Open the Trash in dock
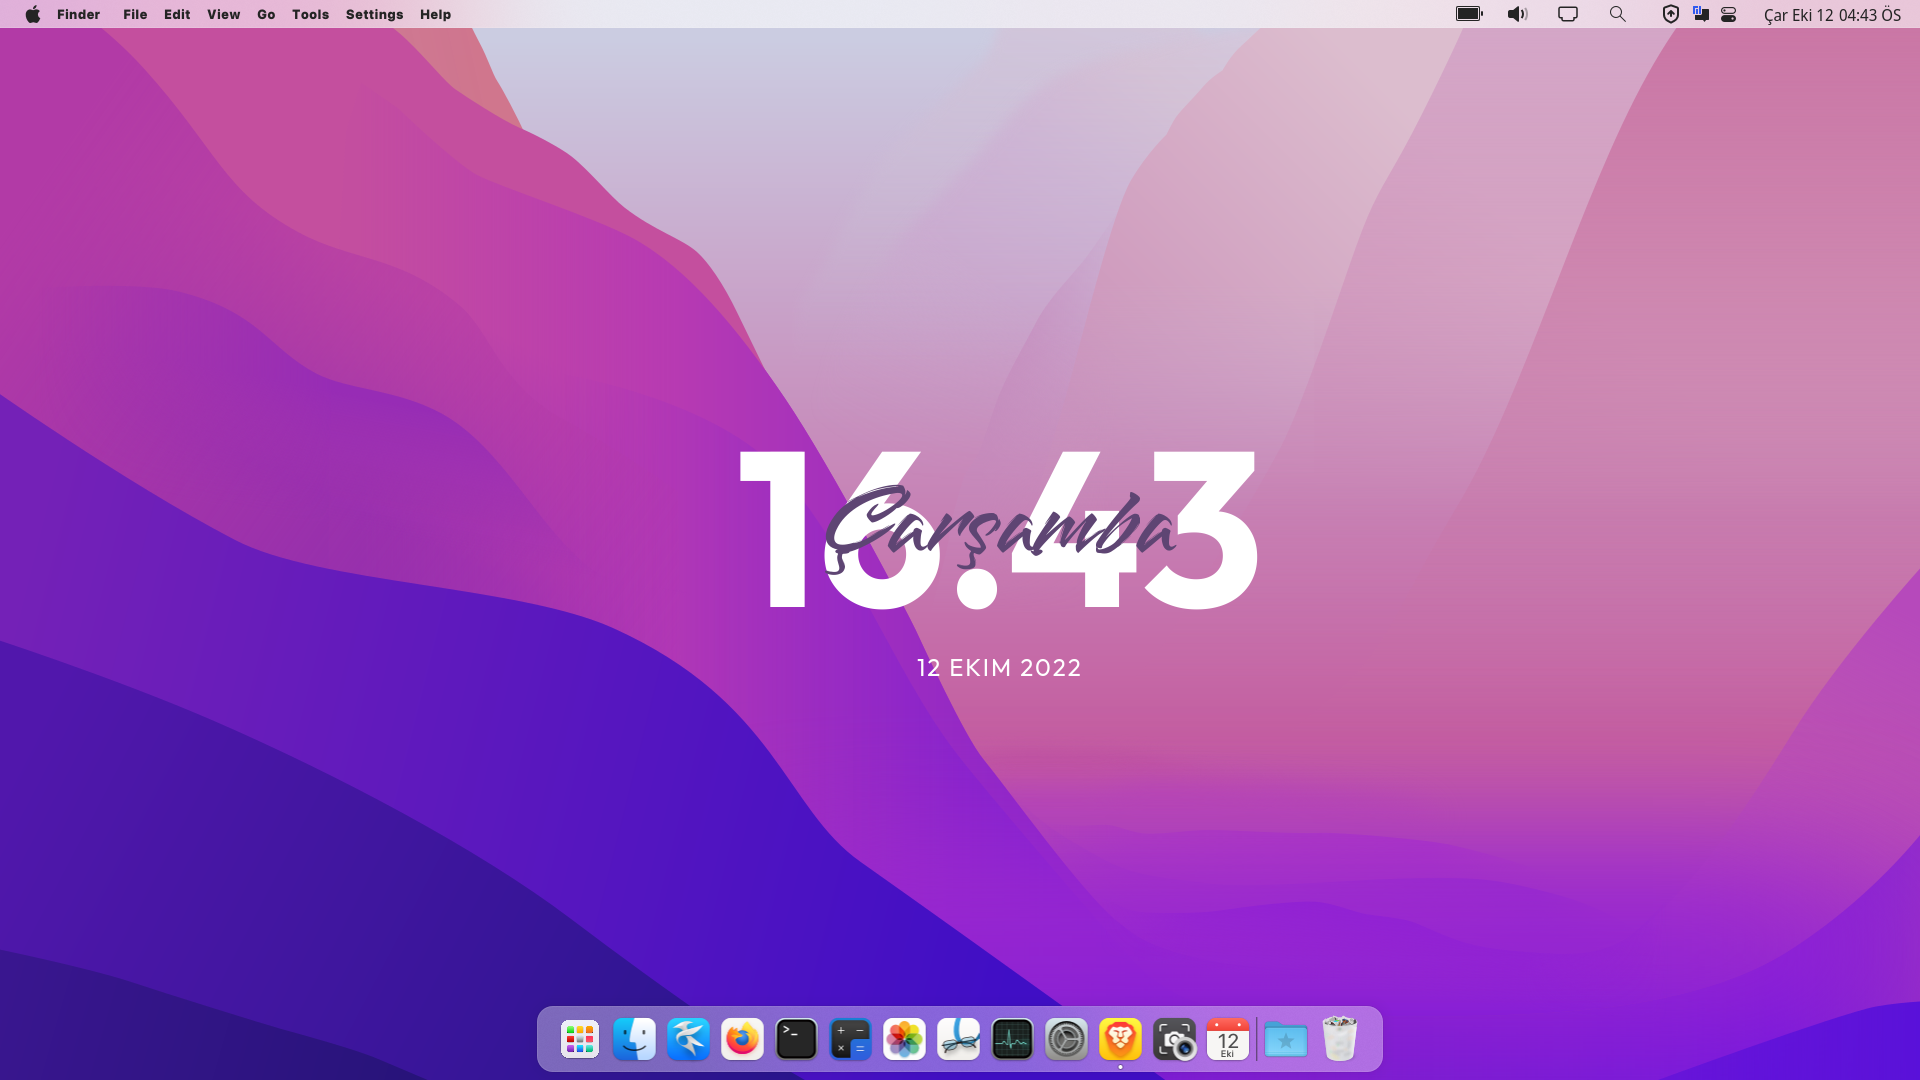 coord(1339,1039)
